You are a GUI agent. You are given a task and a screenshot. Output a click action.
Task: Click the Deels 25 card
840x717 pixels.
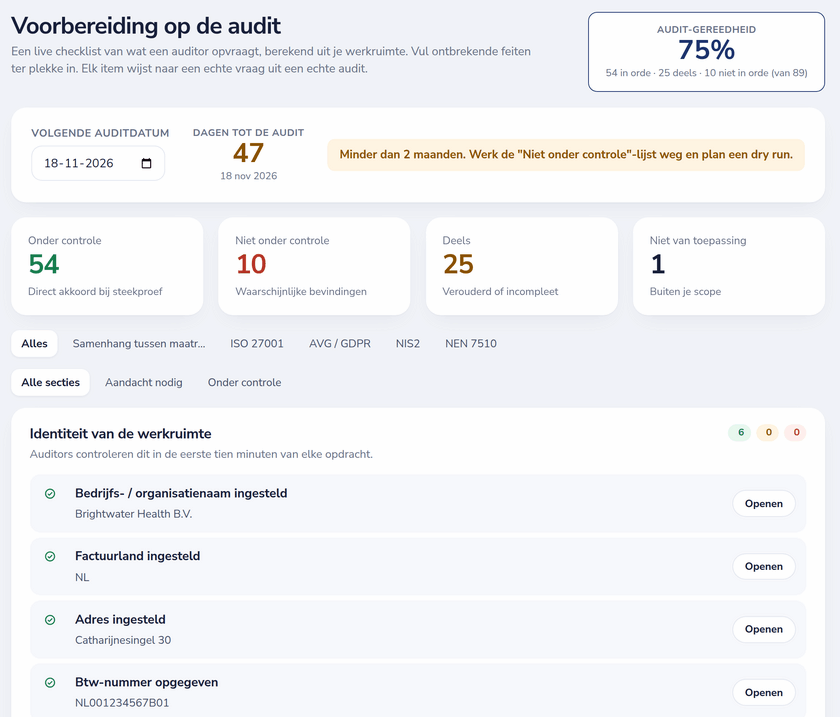click(x=522, y=266)
